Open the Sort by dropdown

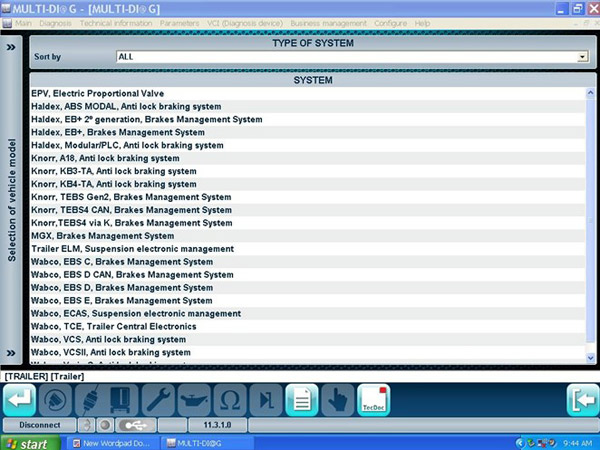[581, 57]
